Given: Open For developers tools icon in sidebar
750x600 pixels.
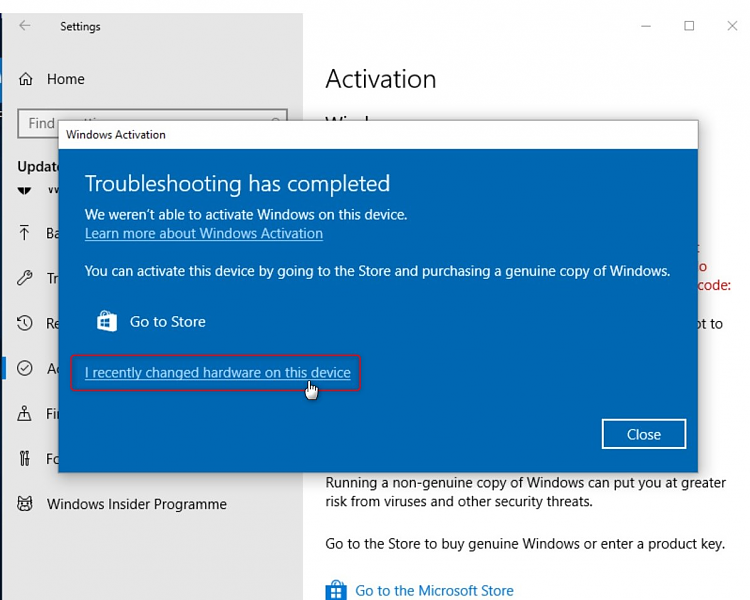Looking at the screenshot, I should tap(24, 458).
